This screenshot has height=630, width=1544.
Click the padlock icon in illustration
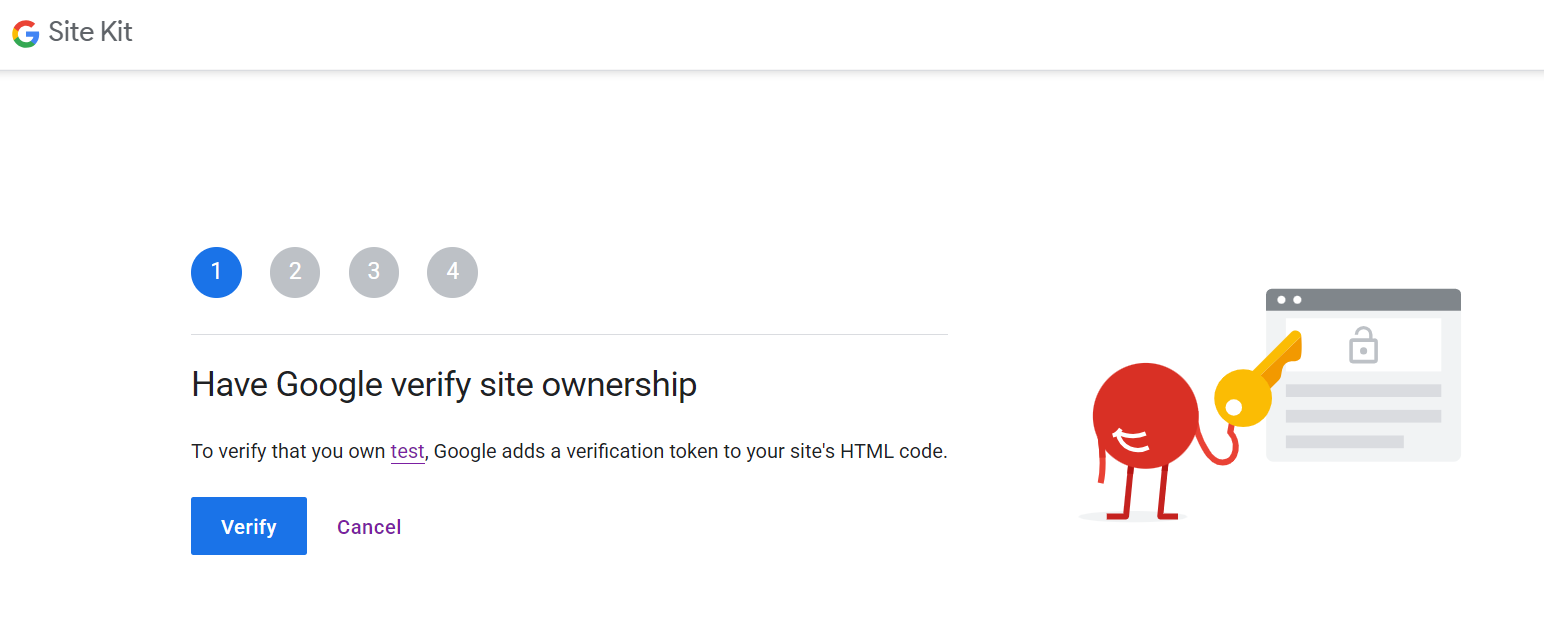click(x=1363, y=345)
